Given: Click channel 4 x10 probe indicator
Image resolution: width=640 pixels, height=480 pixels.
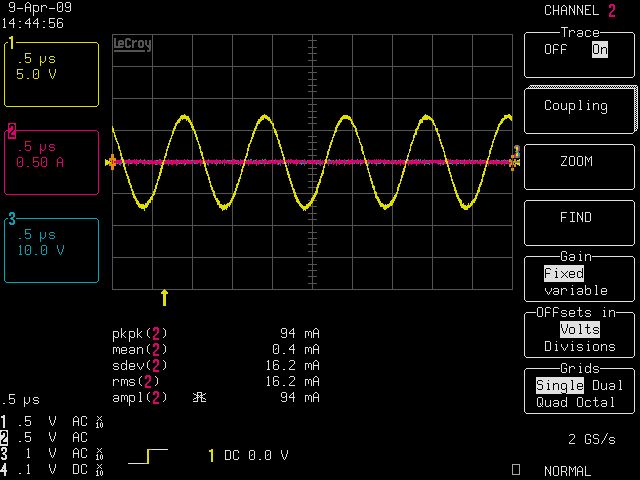Looking at the screenshot, I should tap(99, 470).
